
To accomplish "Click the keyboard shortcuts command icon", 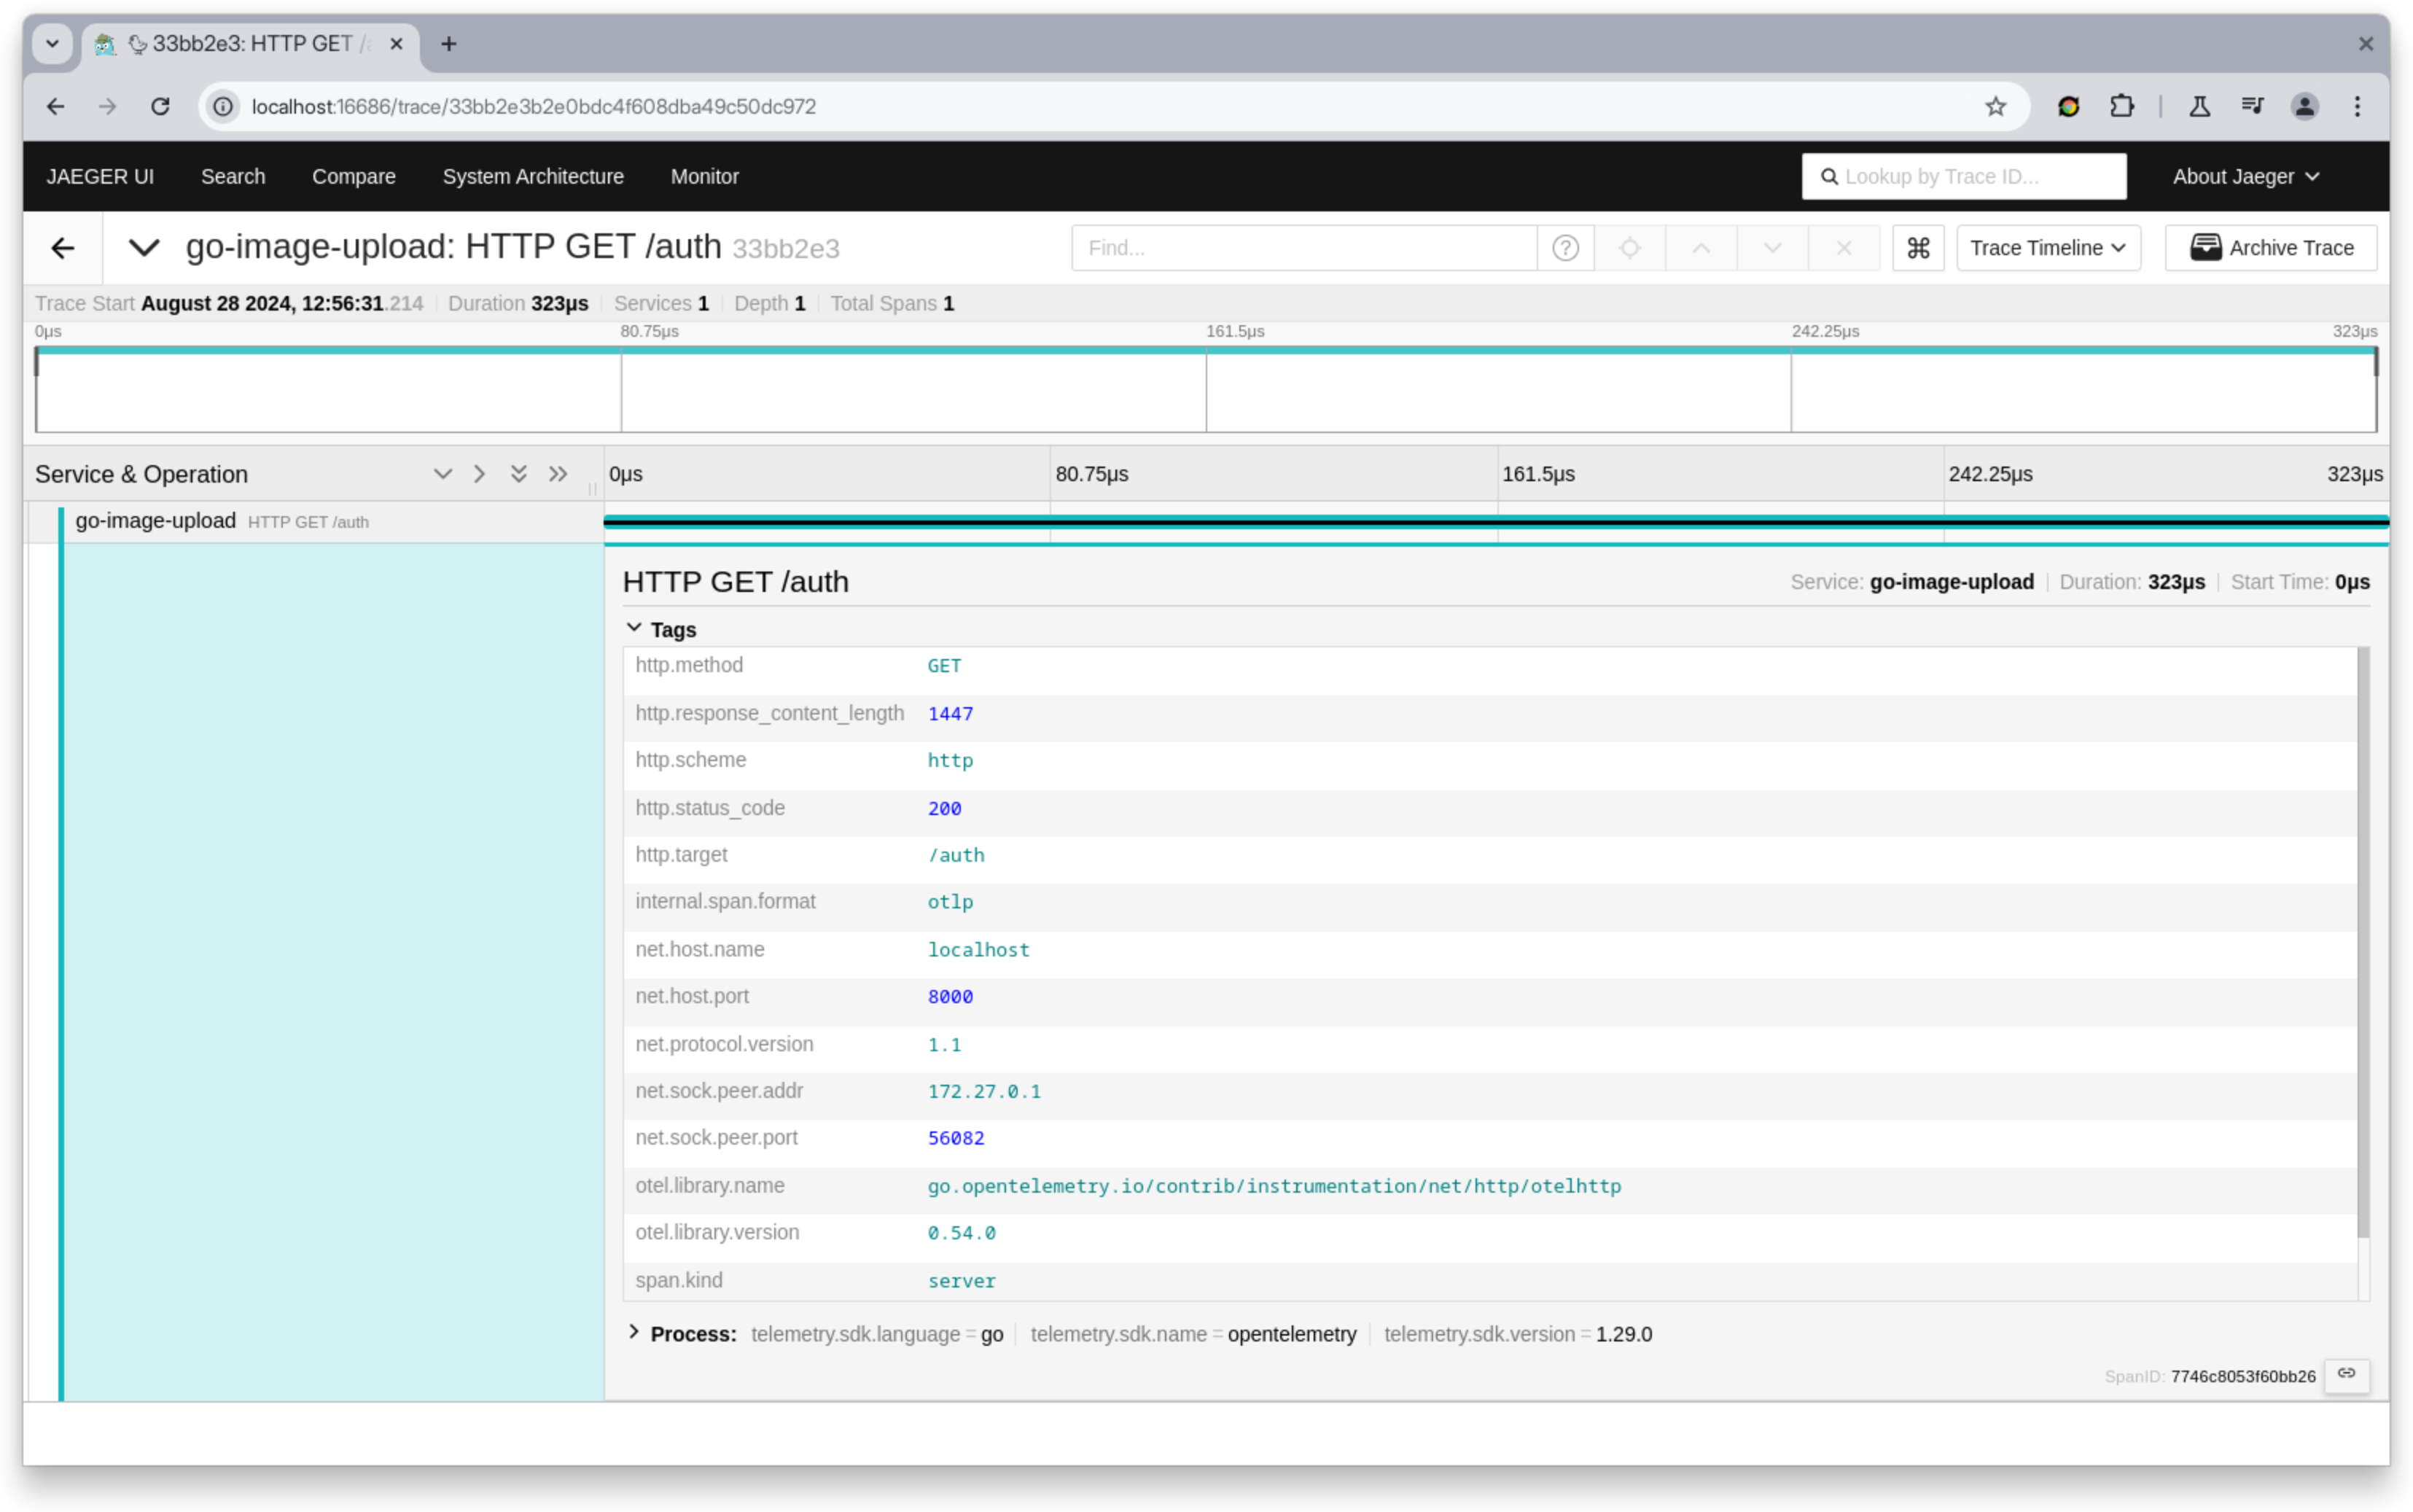I will tap(1917, 247).
